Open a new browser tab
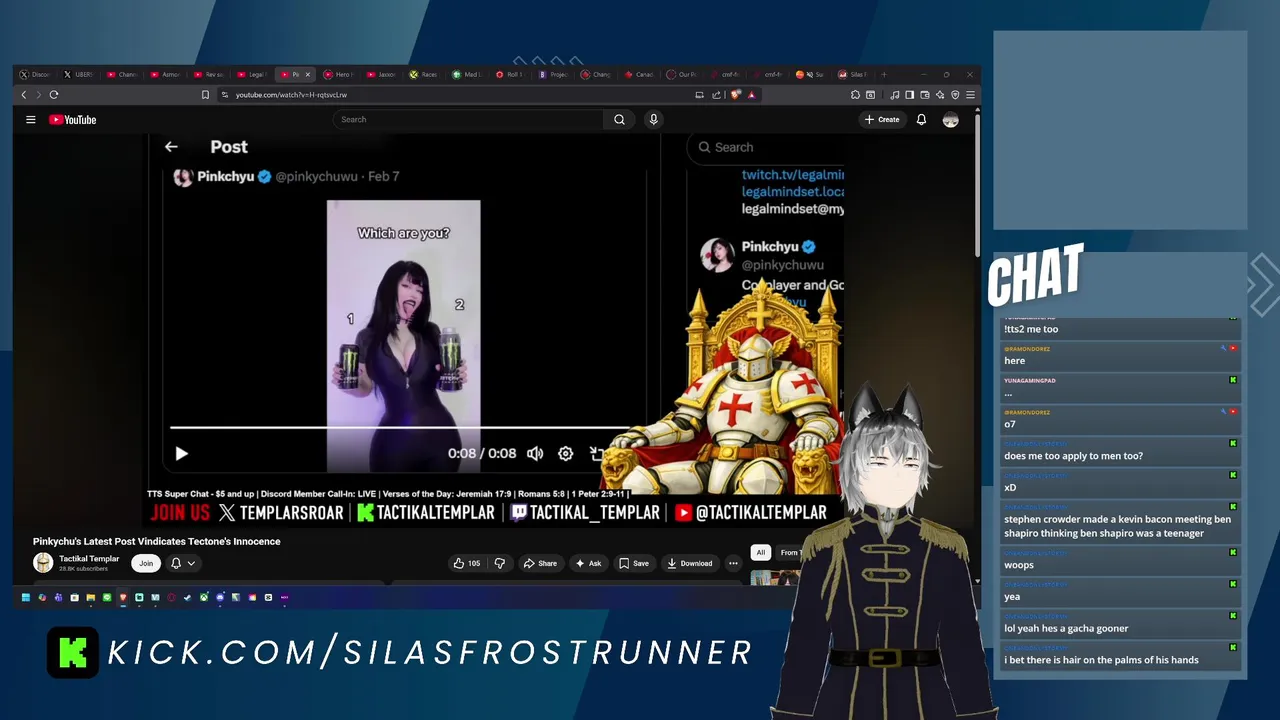1280x720 pixels. tap(883, 74)
